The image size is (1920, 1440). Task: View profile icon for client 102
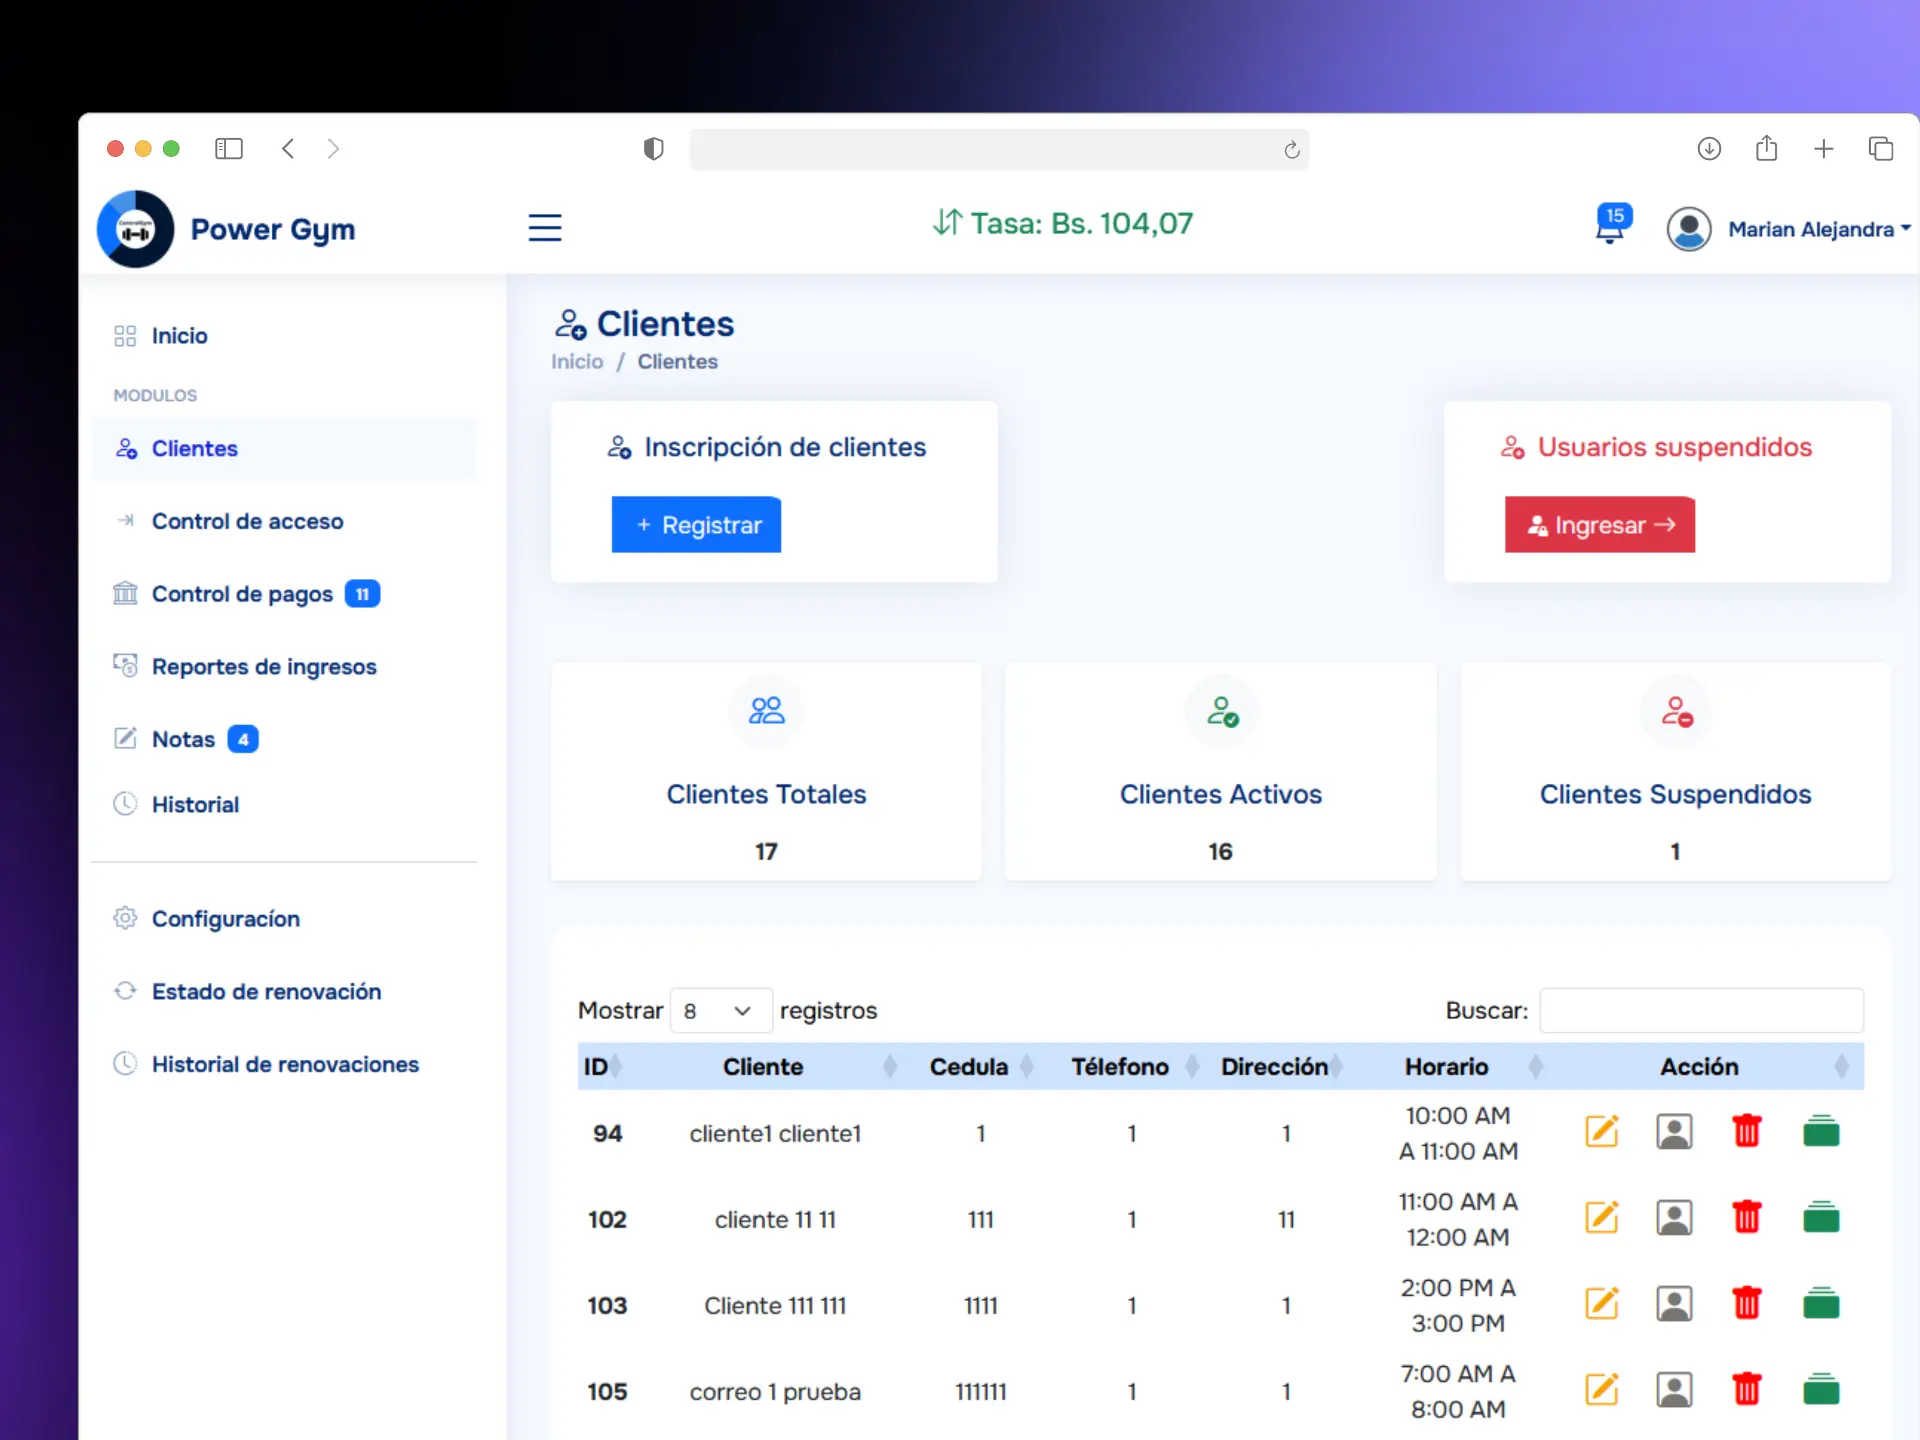1675,1218
